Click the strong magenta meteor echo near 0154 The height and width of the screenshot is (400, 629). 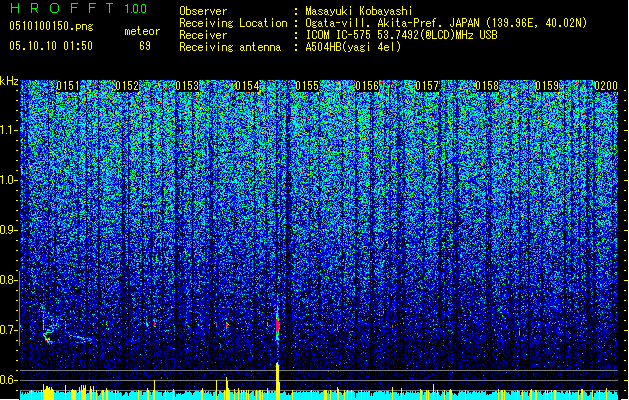277,324
